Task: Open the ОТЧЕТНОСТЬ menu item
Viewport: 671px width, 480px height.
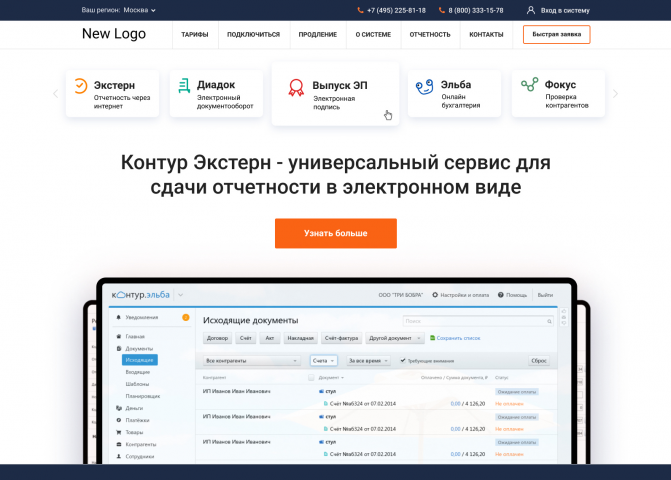Action: coord(430,35)
